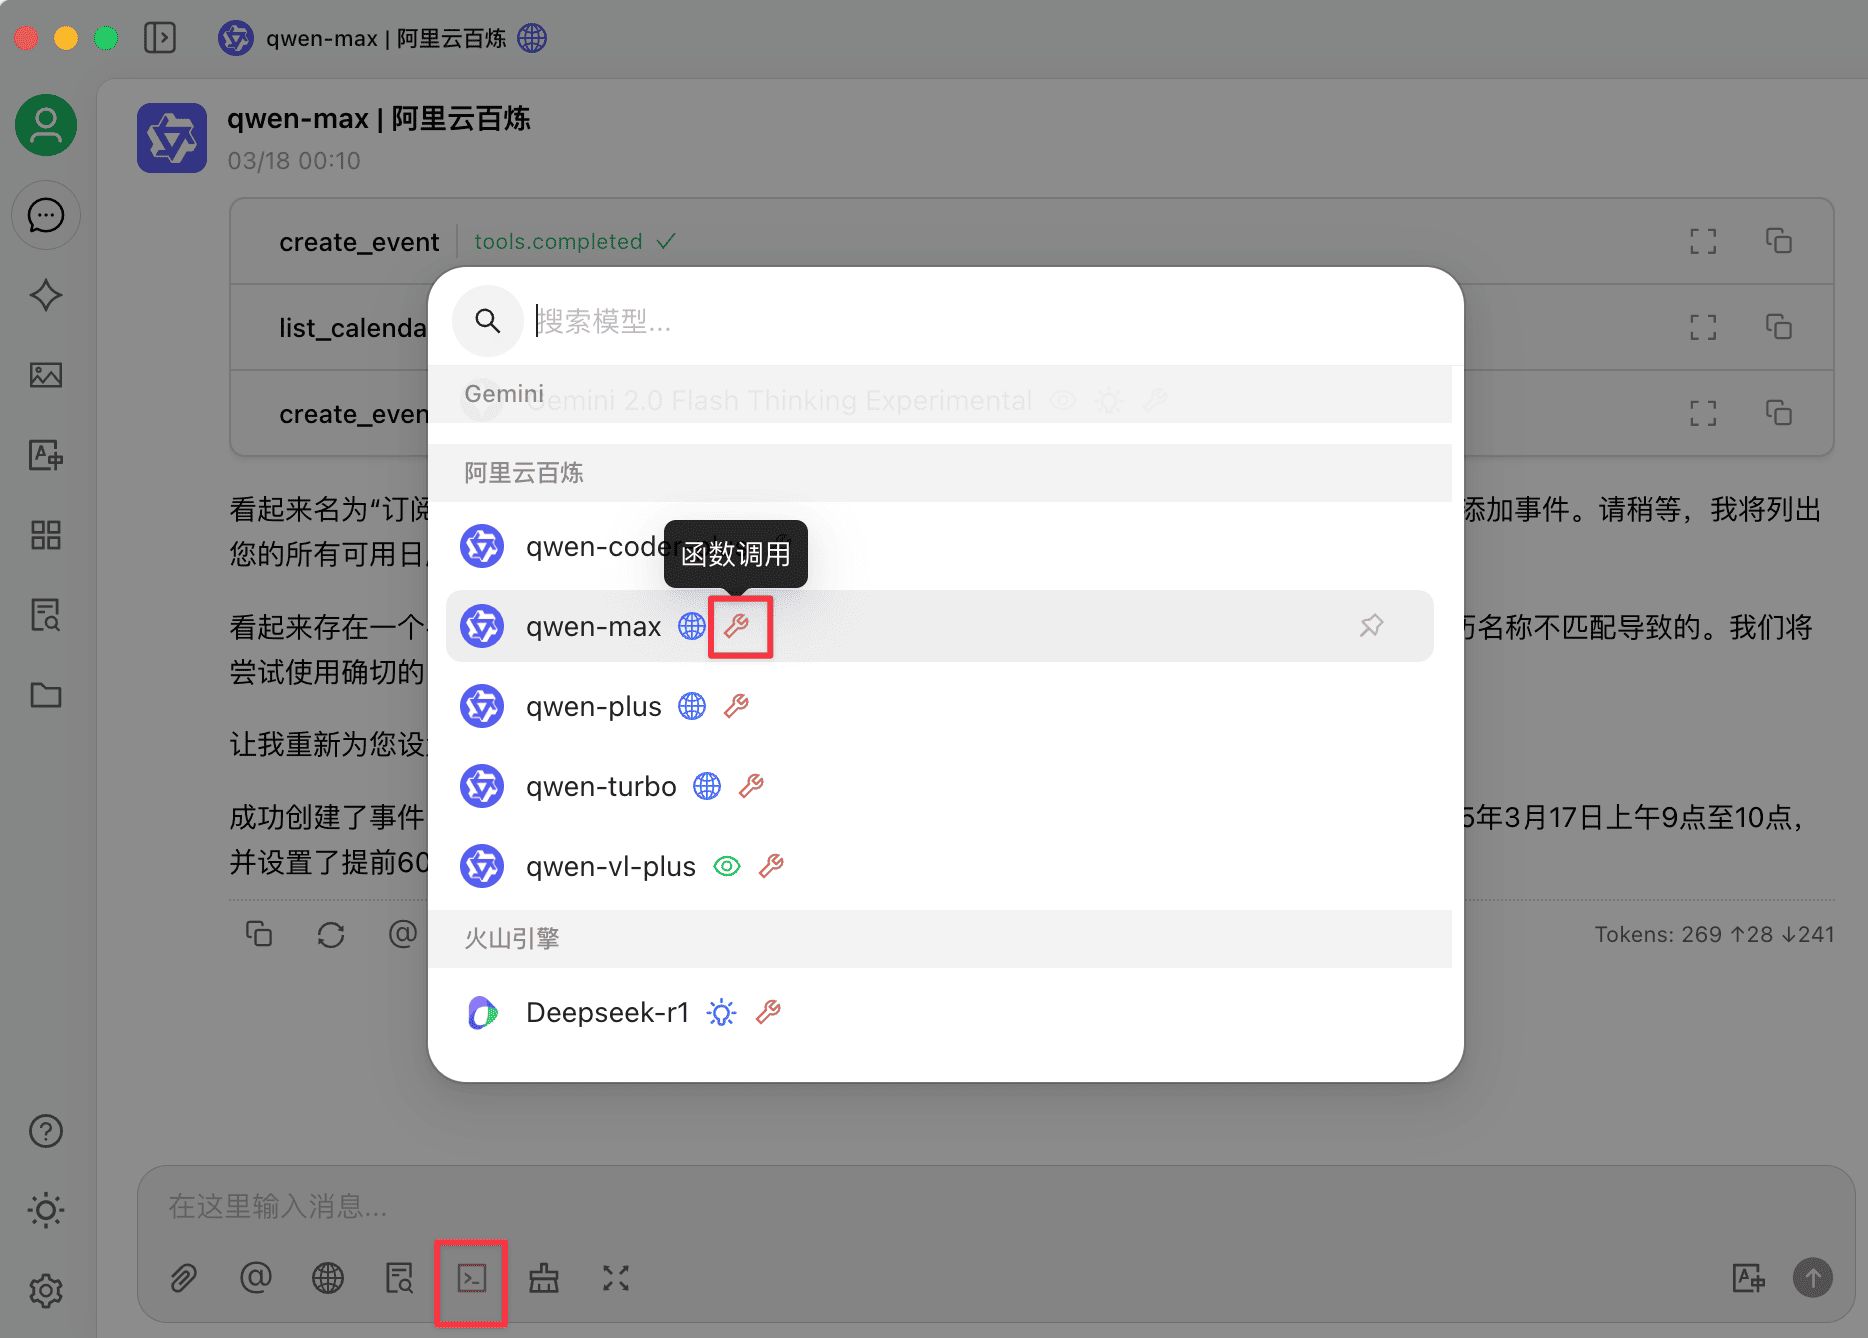Select the qwen-turbo model

pyautogui.click(x=940, y=786)
